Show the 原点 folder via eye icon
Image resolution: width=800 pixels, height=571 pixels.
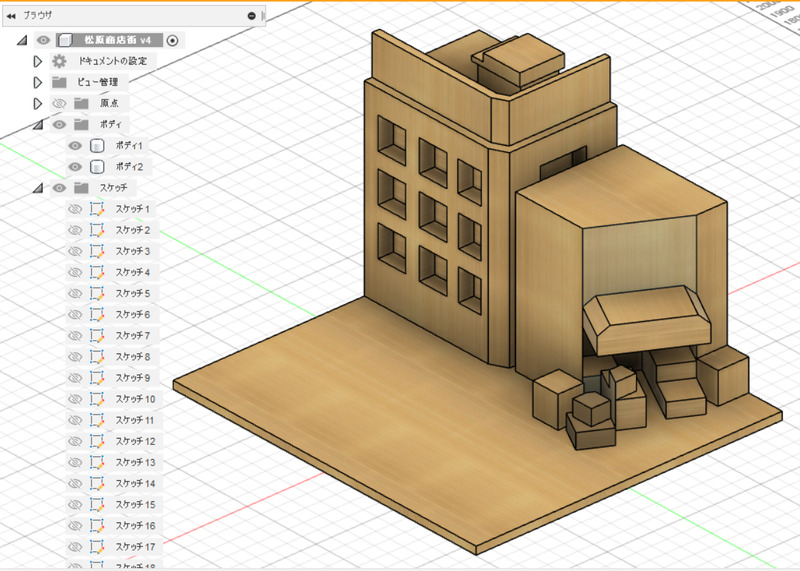(59, 103)
